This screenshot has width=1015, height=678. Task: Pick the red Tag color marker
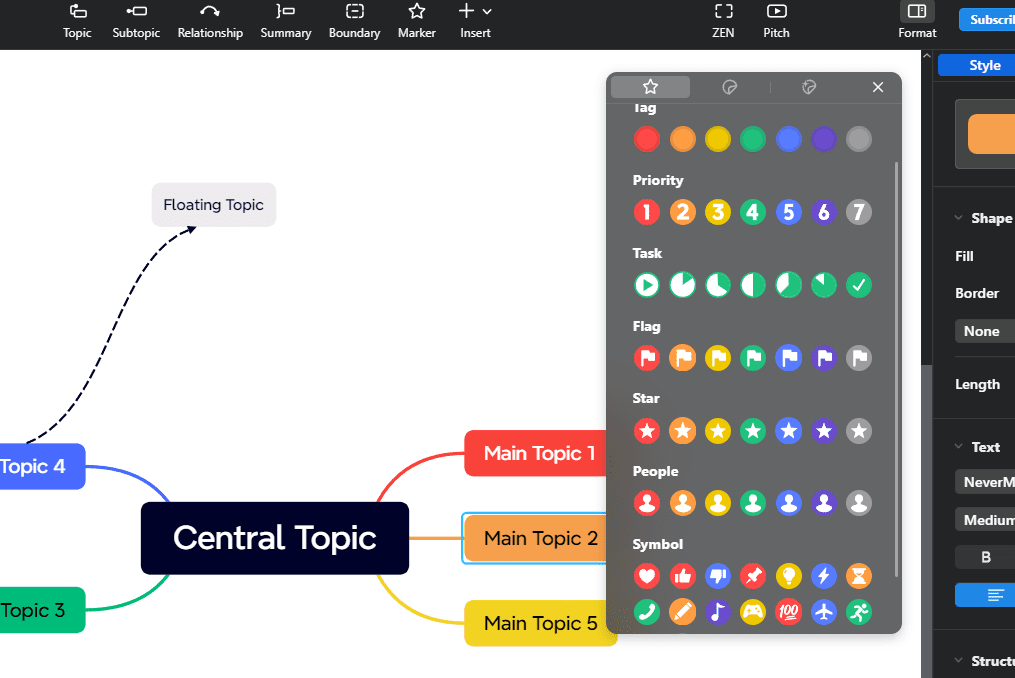[646, 139]
